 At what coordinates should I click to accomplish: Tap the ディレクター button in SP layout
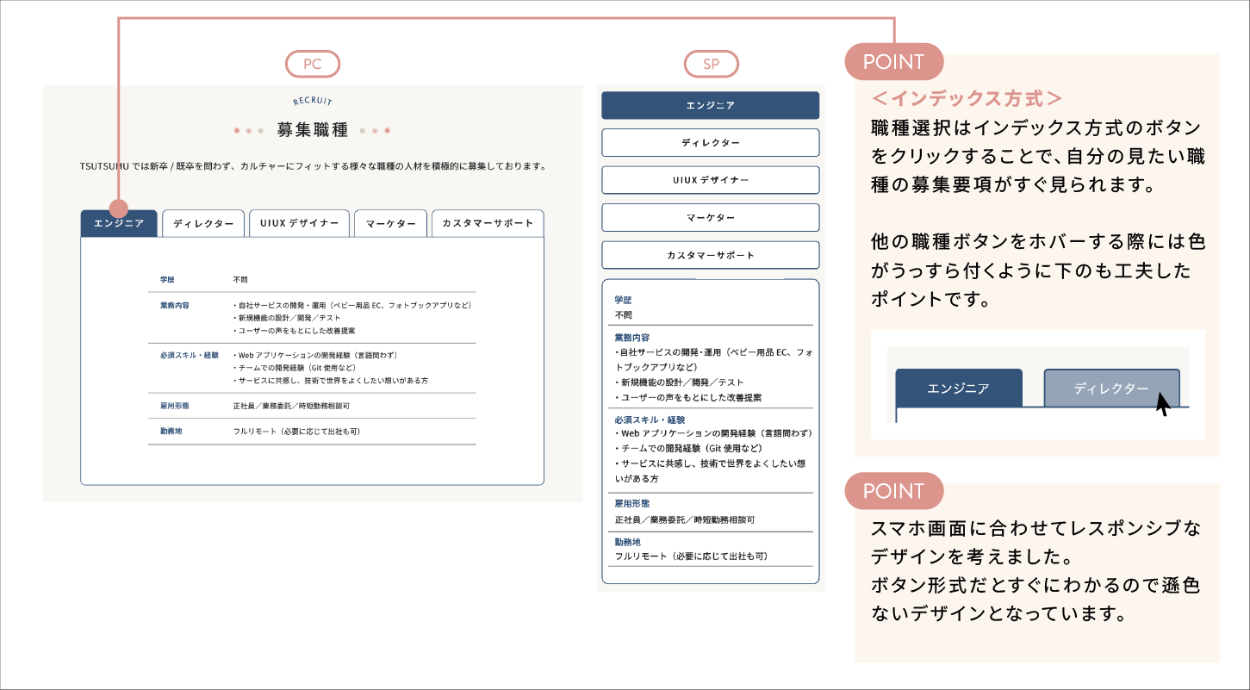[710, 143]
